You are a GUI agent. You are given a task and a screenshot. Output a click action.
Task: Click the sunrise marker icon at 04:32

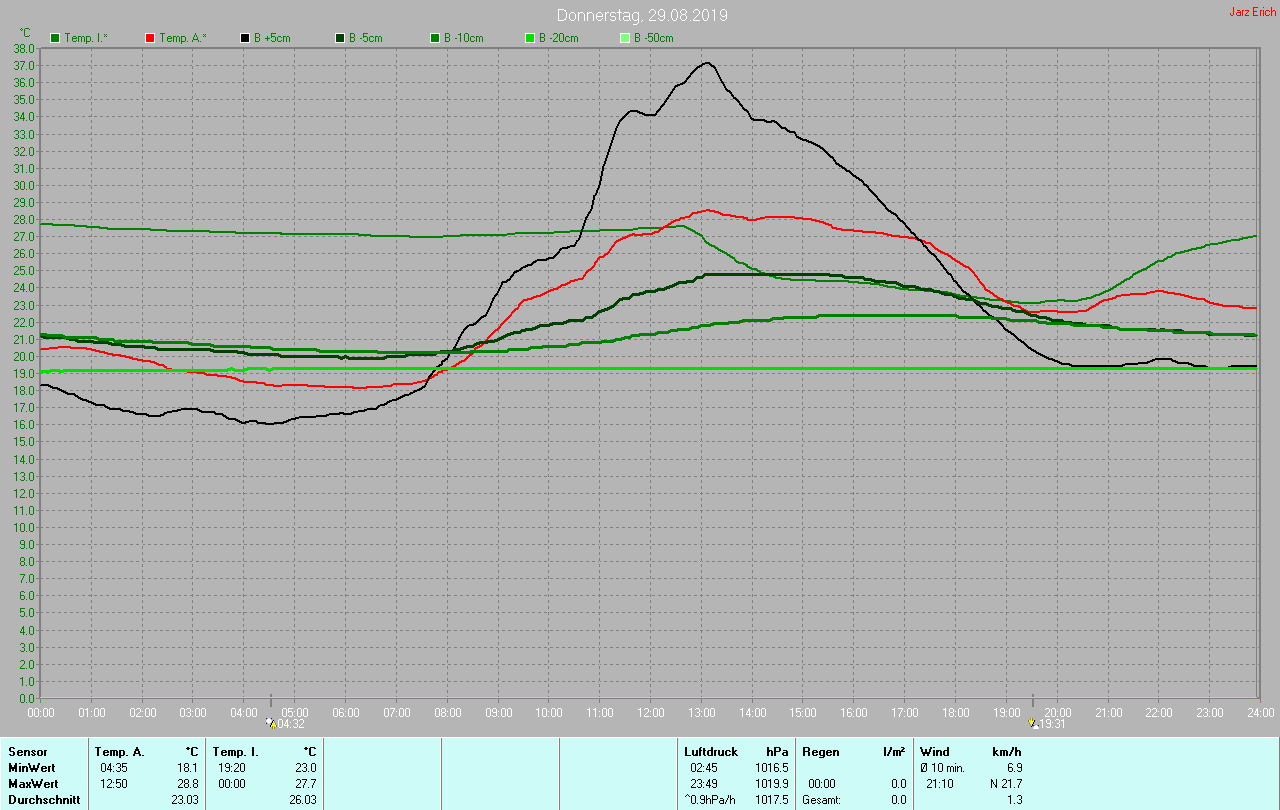[x=271, y=723]
